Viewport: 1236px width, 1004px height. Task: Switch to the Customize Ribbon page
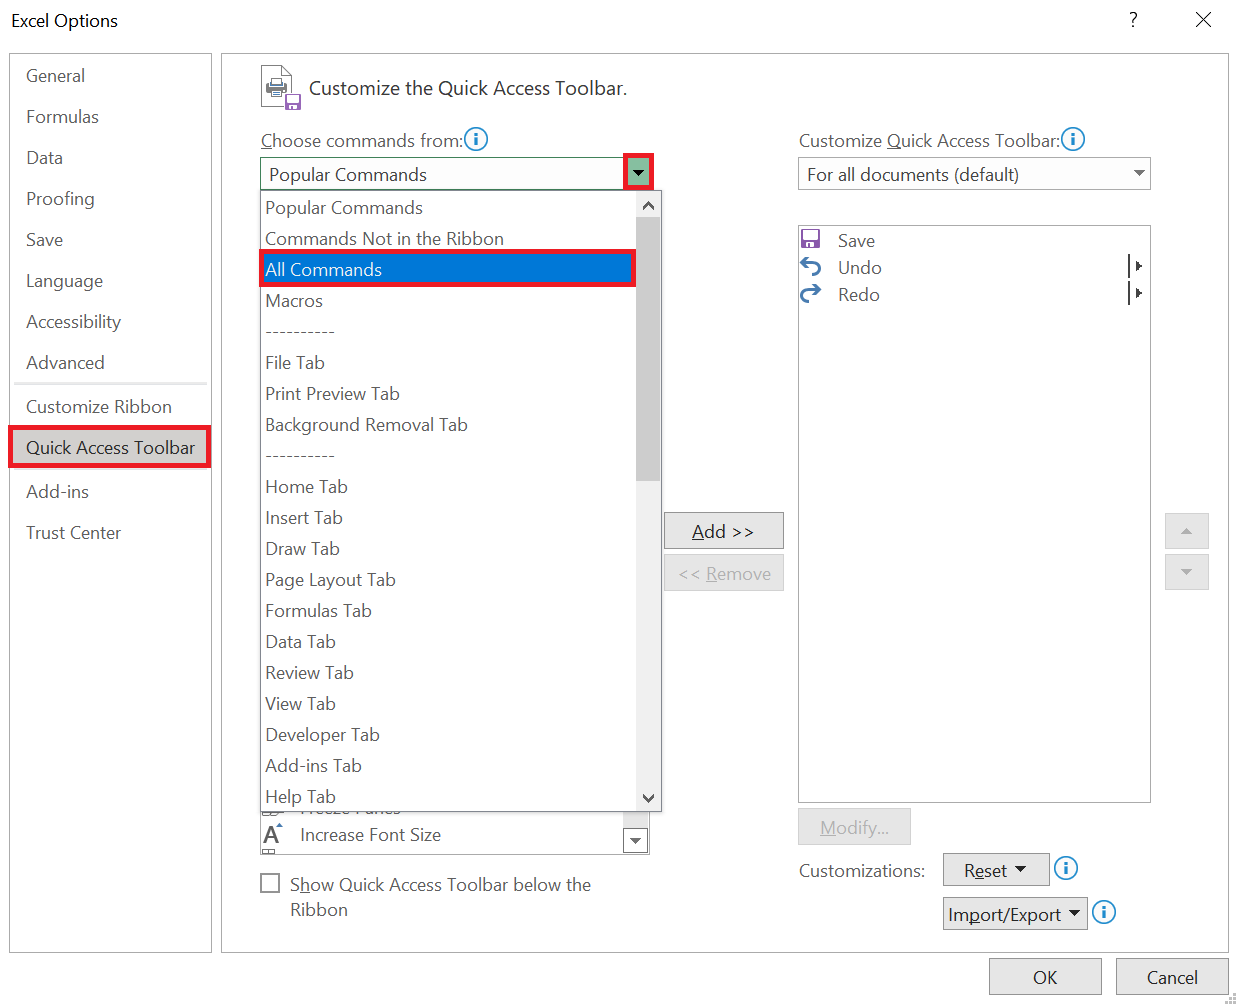click(98, 406)
